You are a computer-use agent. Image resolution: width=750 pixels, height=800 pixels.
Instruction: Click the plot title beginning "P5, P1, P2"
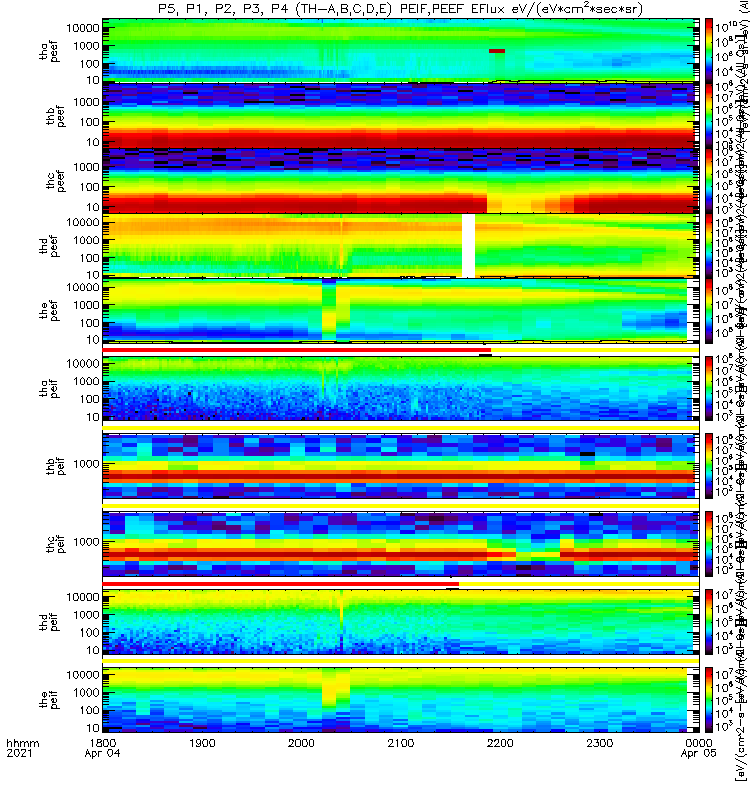pos(401,9)
